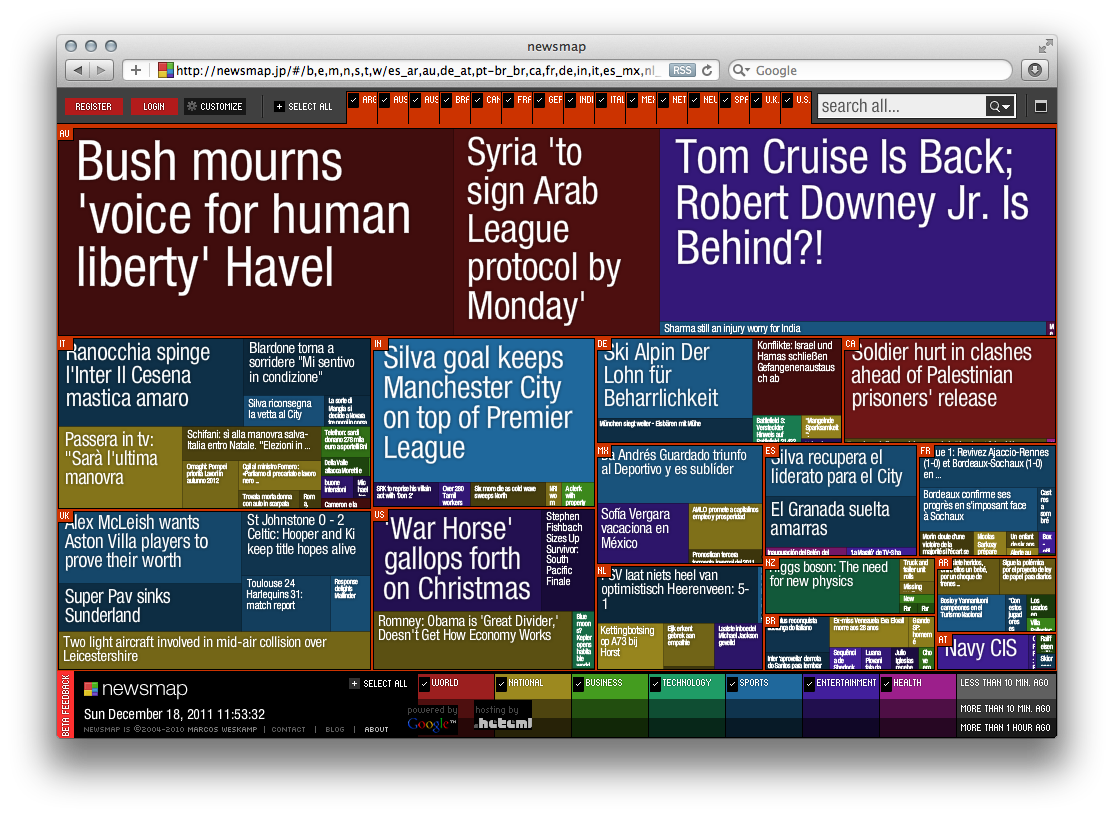Viewport: 1114px width, 817px height.
Task: Uncheck the U.S. country checkbox
Action: [788, 100]
